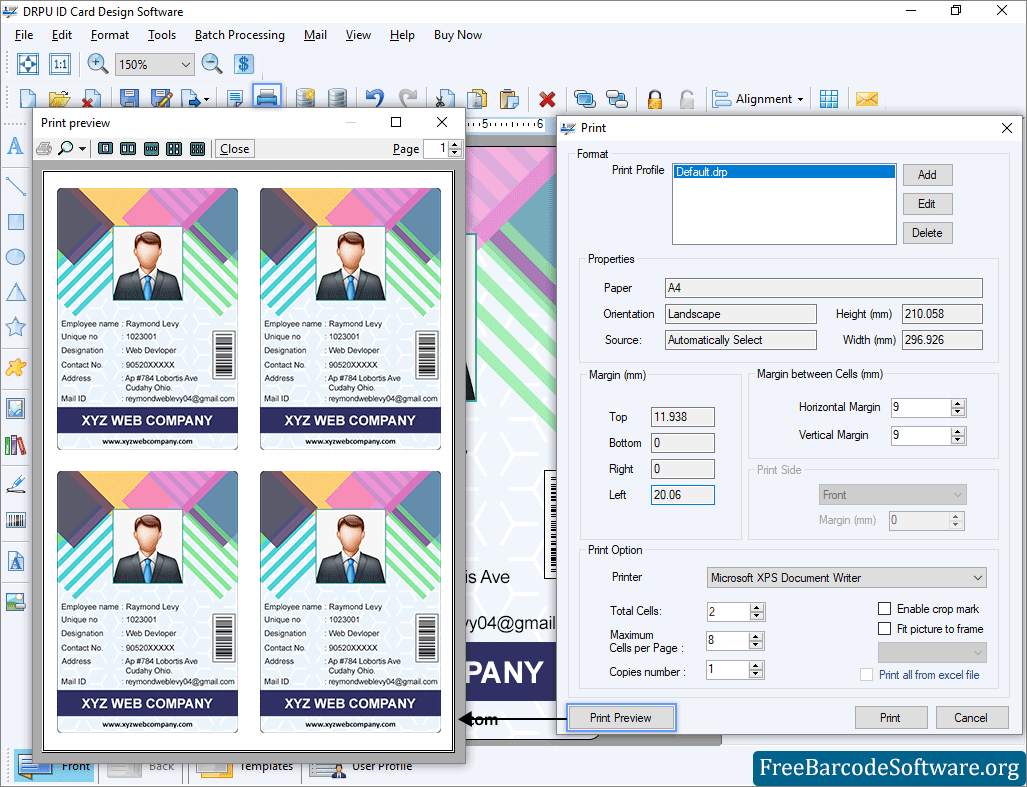Click the Edit print profile button

[x=927, y=204]
